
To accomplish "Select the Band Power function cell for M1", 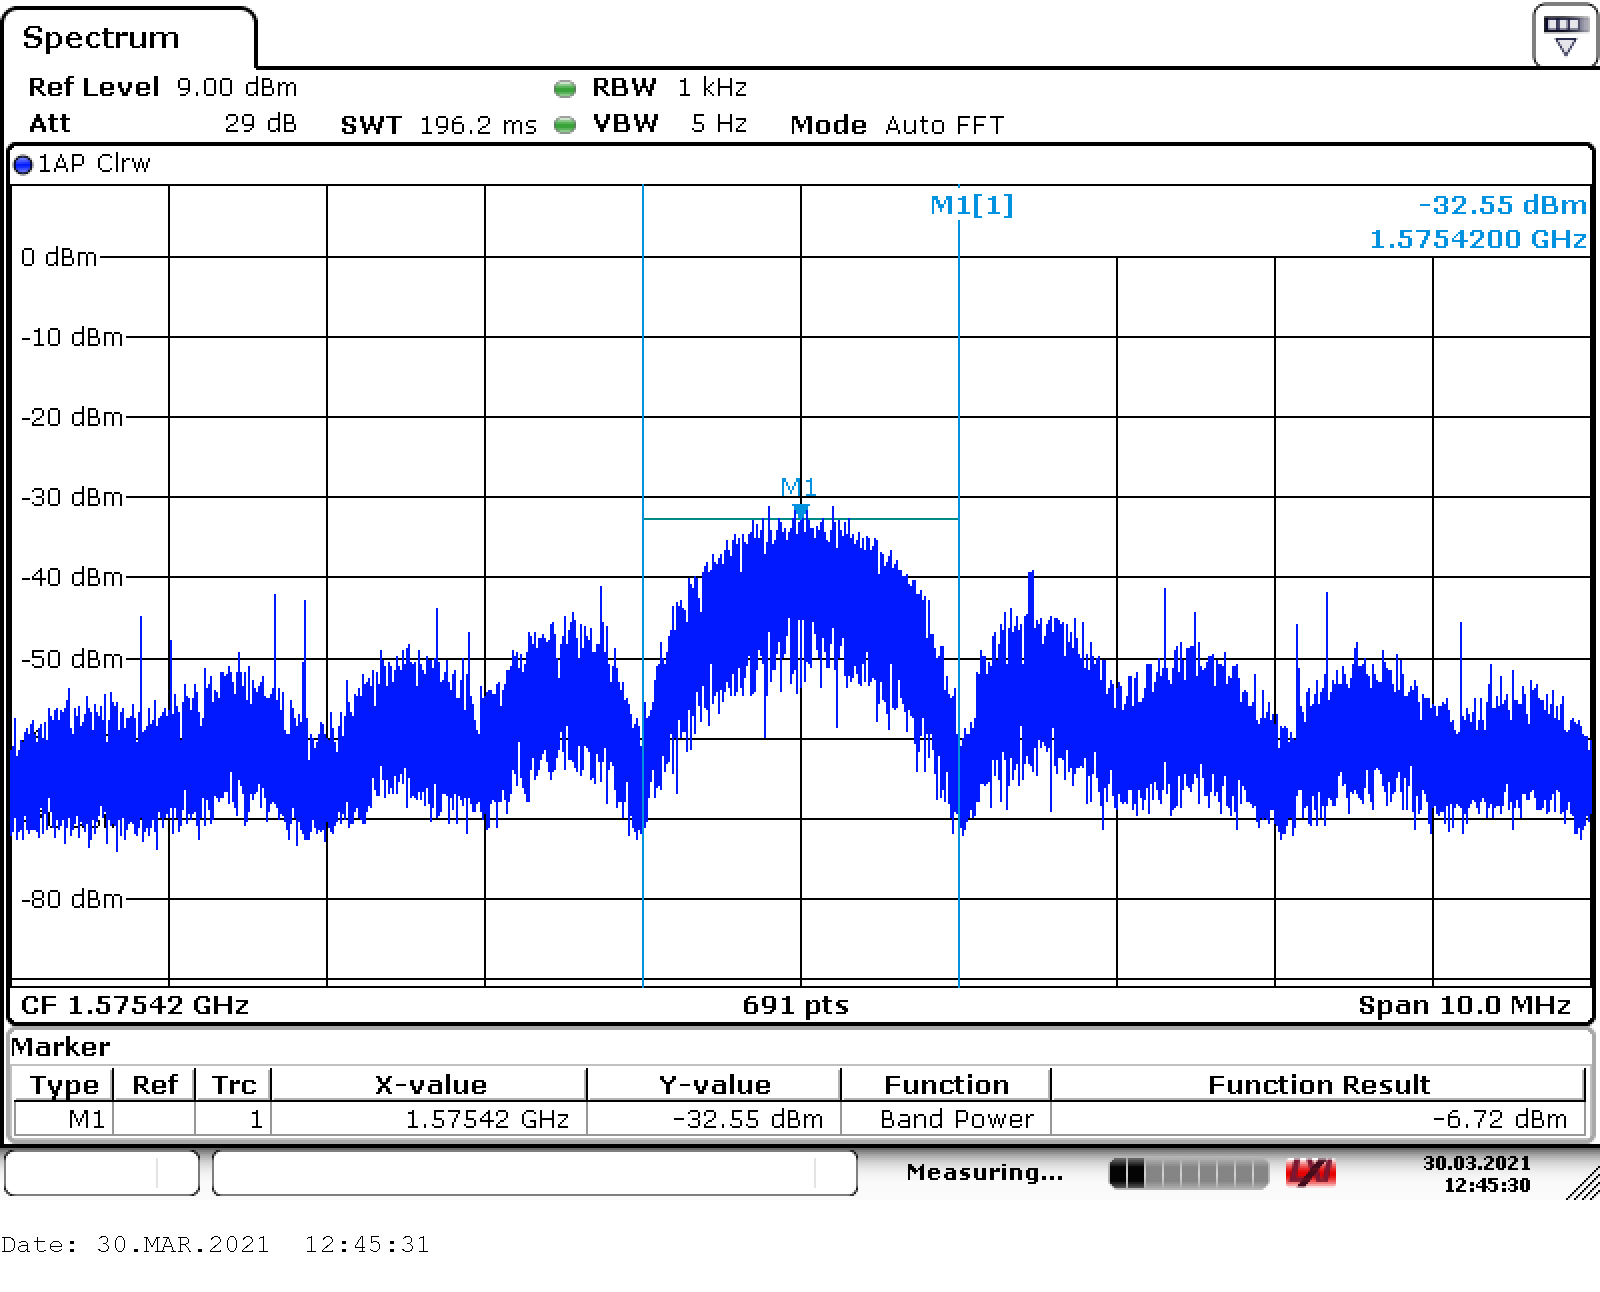I will click(956, 1119).
